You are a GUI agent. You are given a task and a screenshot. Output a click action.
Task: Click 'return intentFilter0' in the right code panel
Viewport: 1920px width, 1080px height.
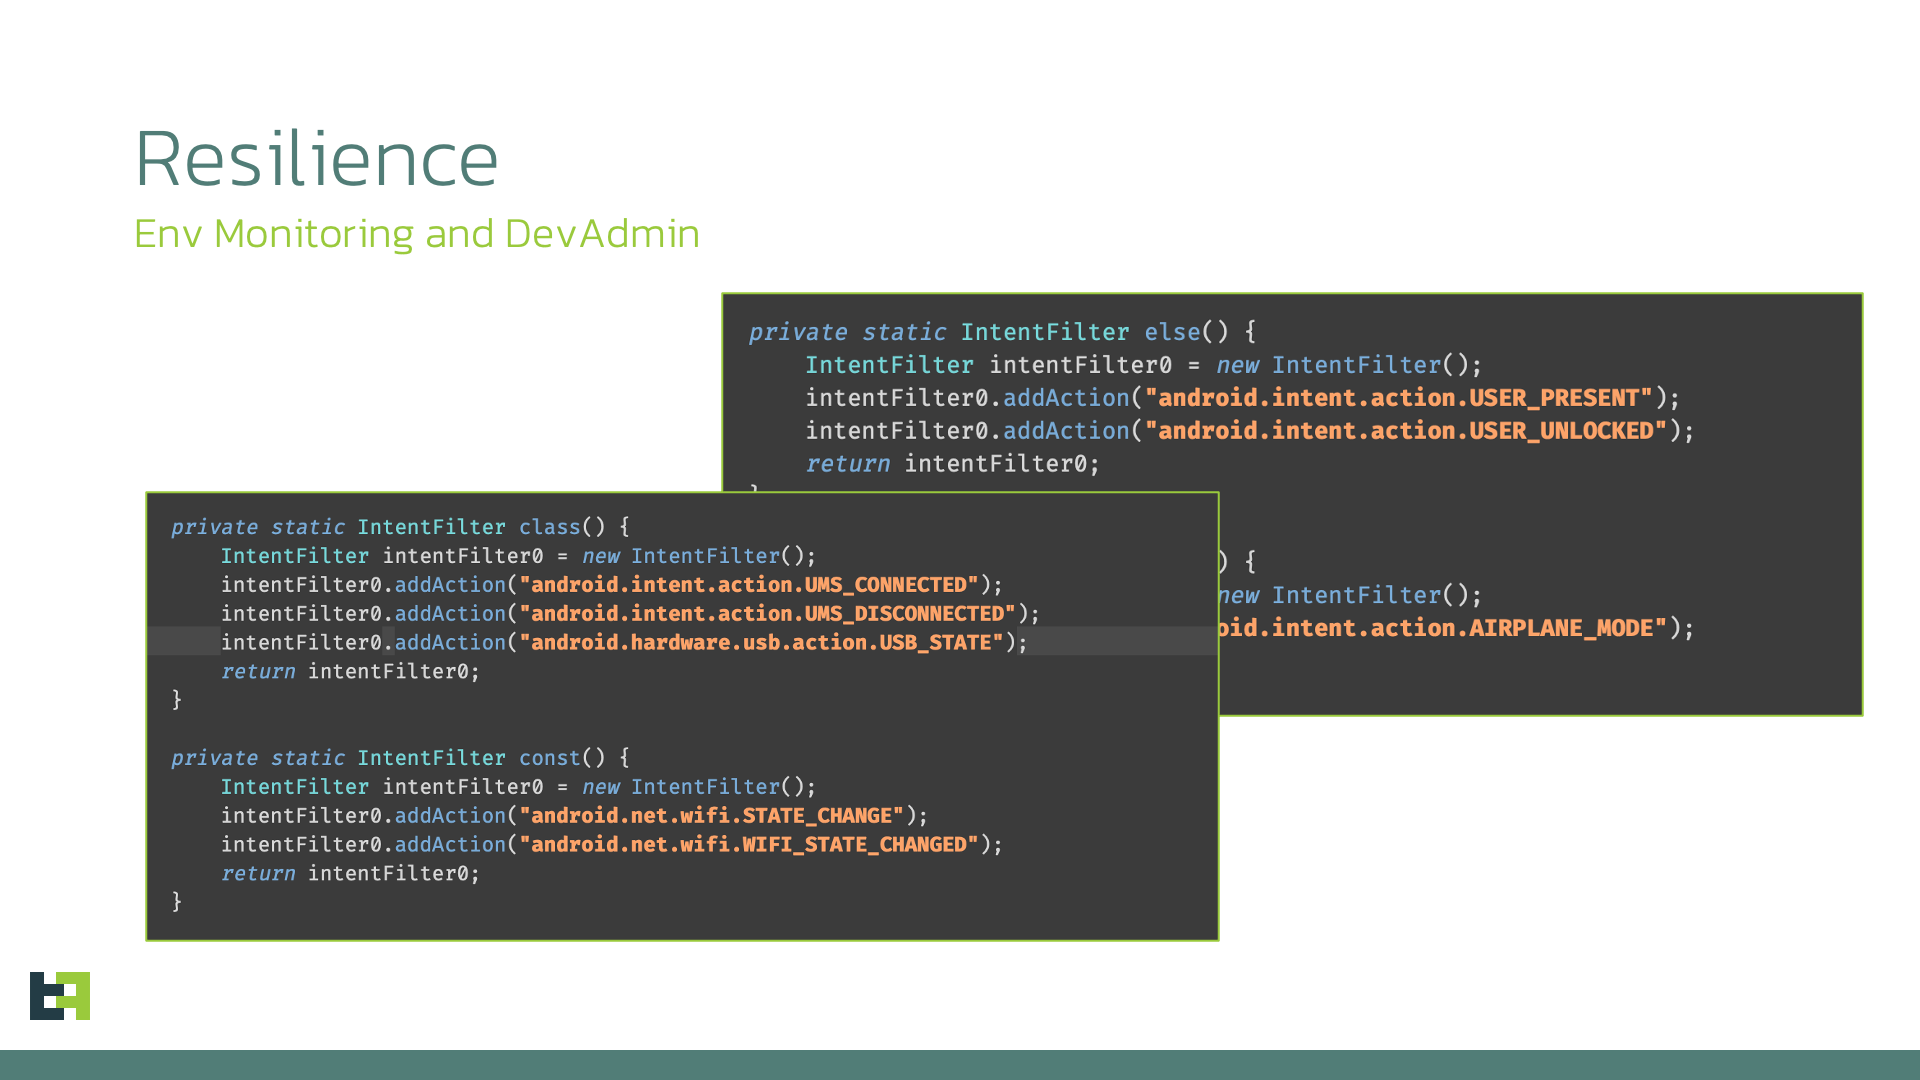[x=952, y=464]
